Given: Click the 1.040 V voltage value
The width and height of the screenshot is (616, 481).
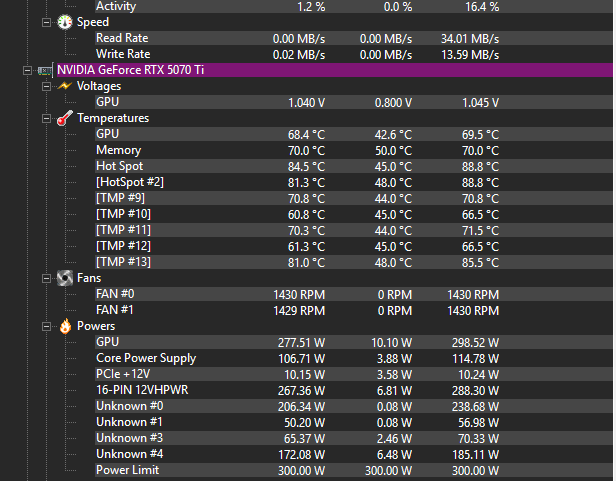Looking at the screenshot, I should pyautogui.click(x=306, y=103).
